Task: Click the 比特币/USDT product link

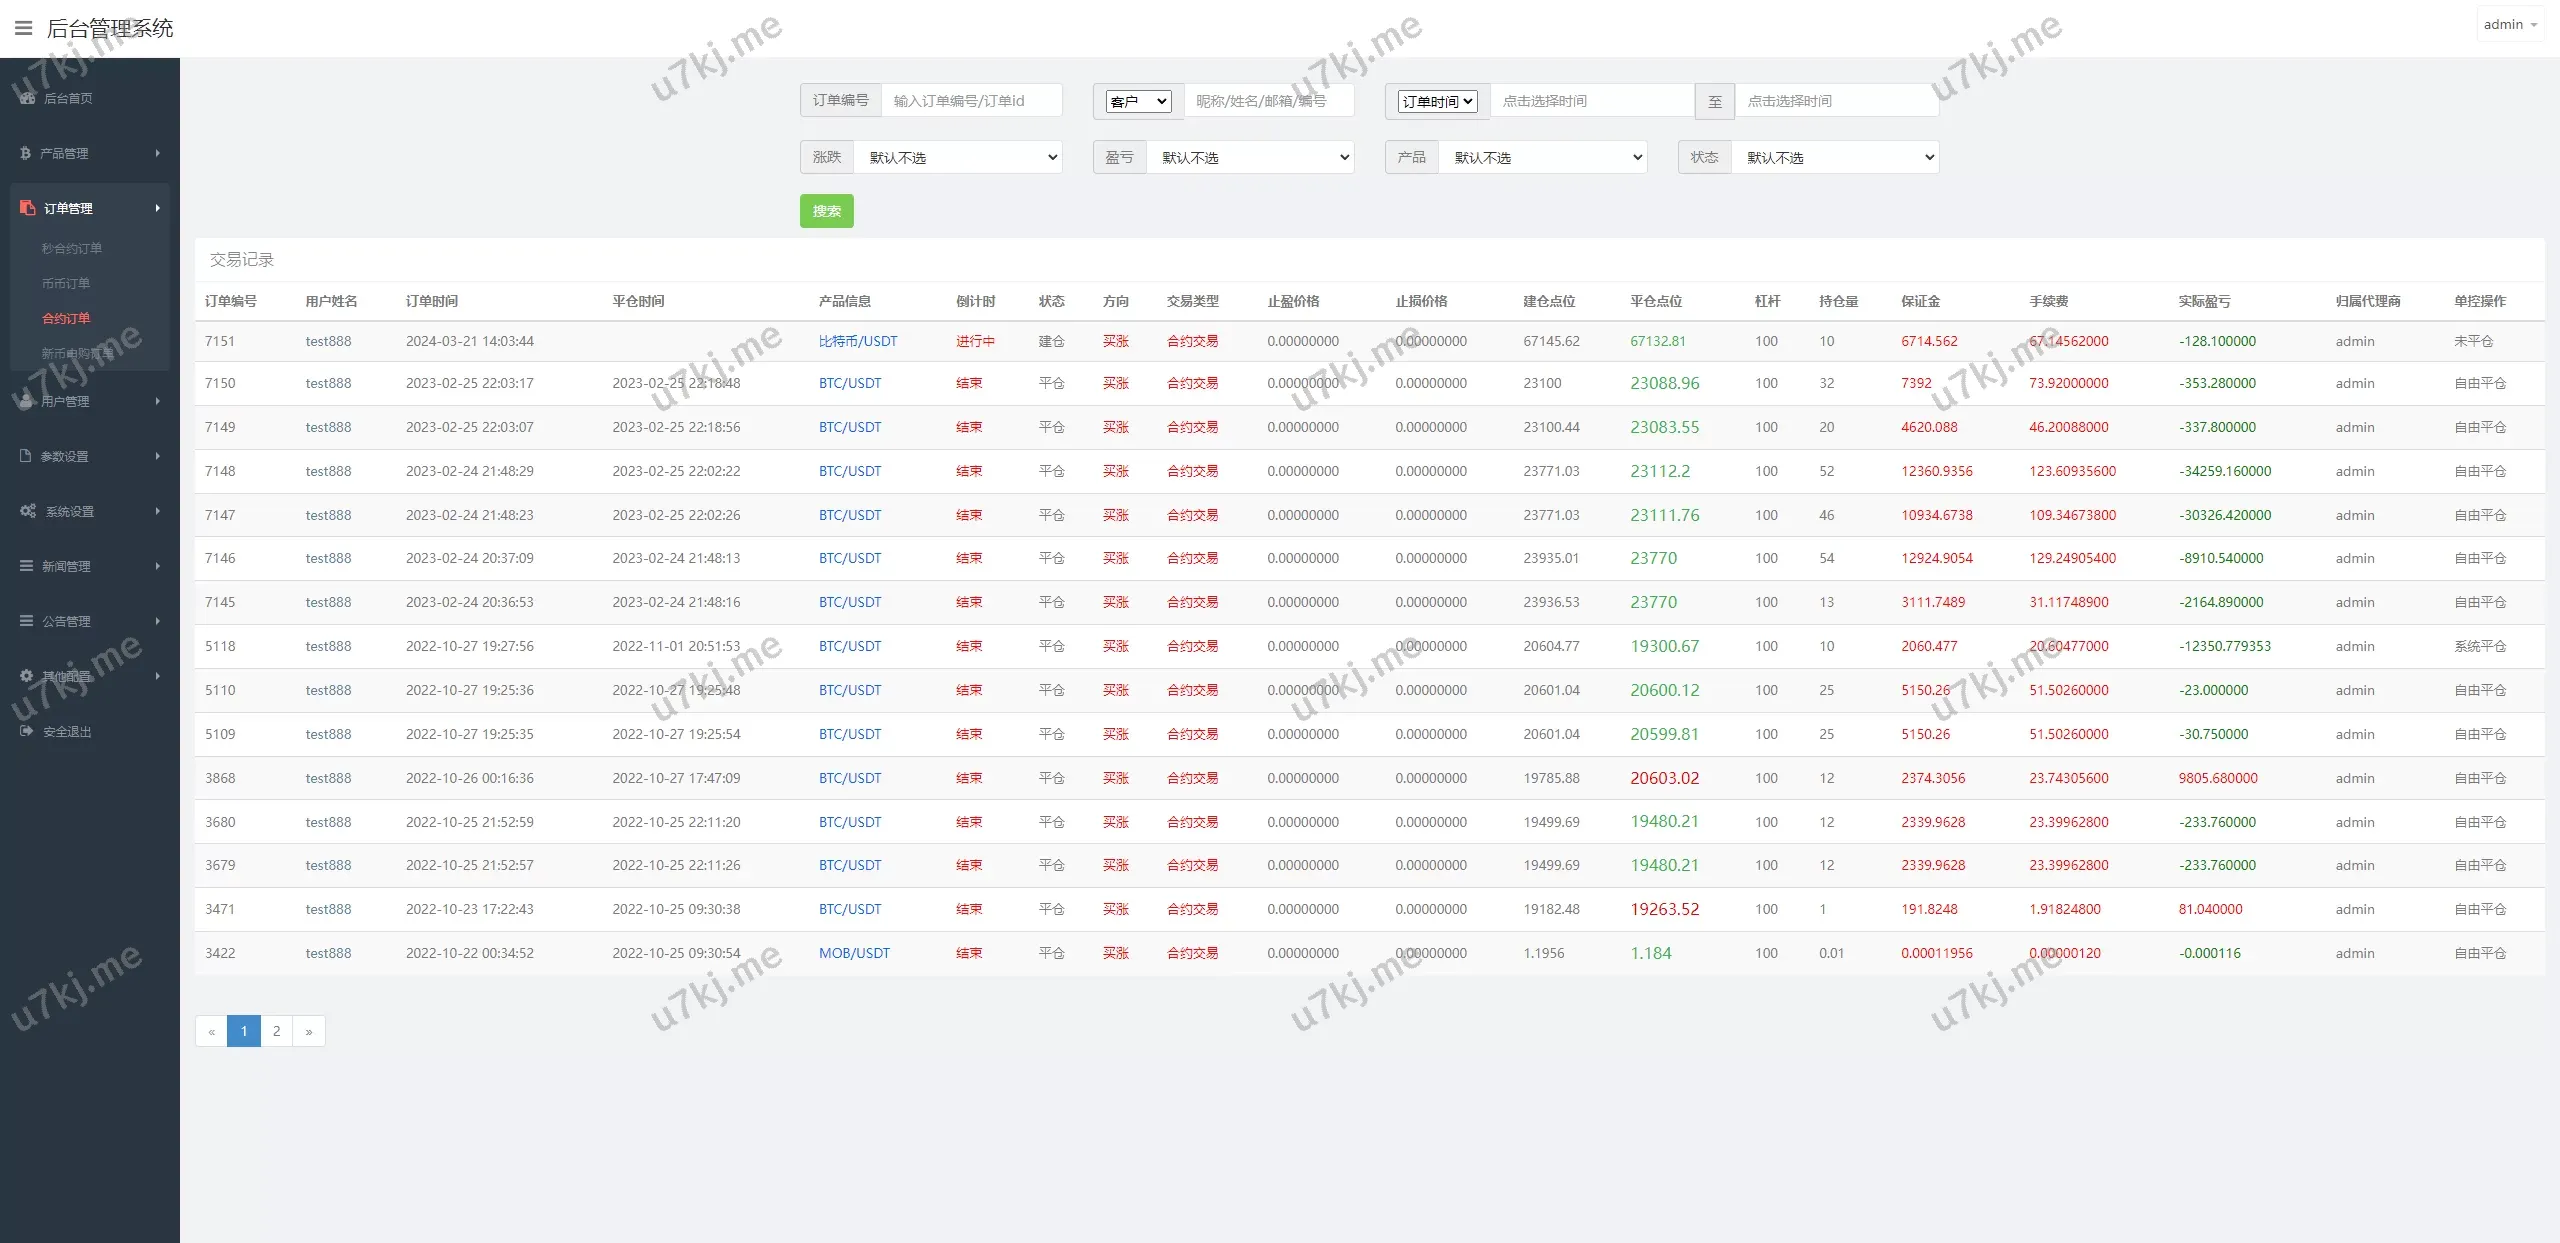Action: [x=858, y=341]
